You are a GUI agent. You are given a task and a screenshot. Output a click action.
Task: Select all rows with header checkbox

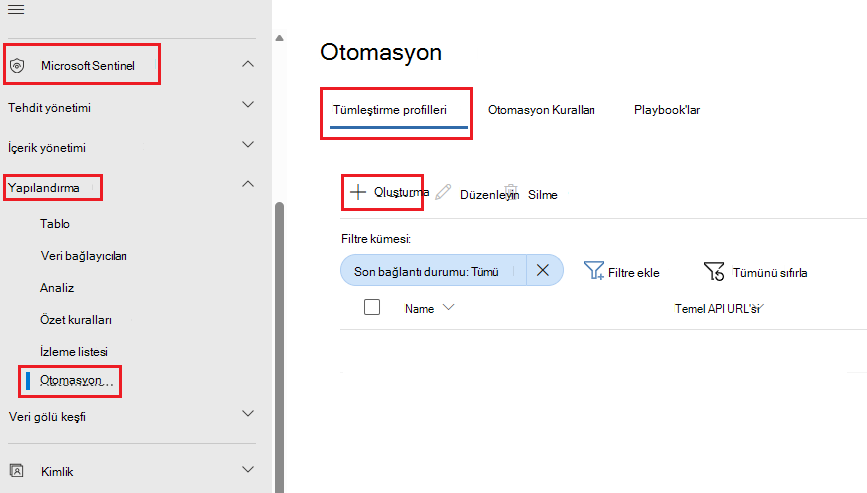pos(372,307)
